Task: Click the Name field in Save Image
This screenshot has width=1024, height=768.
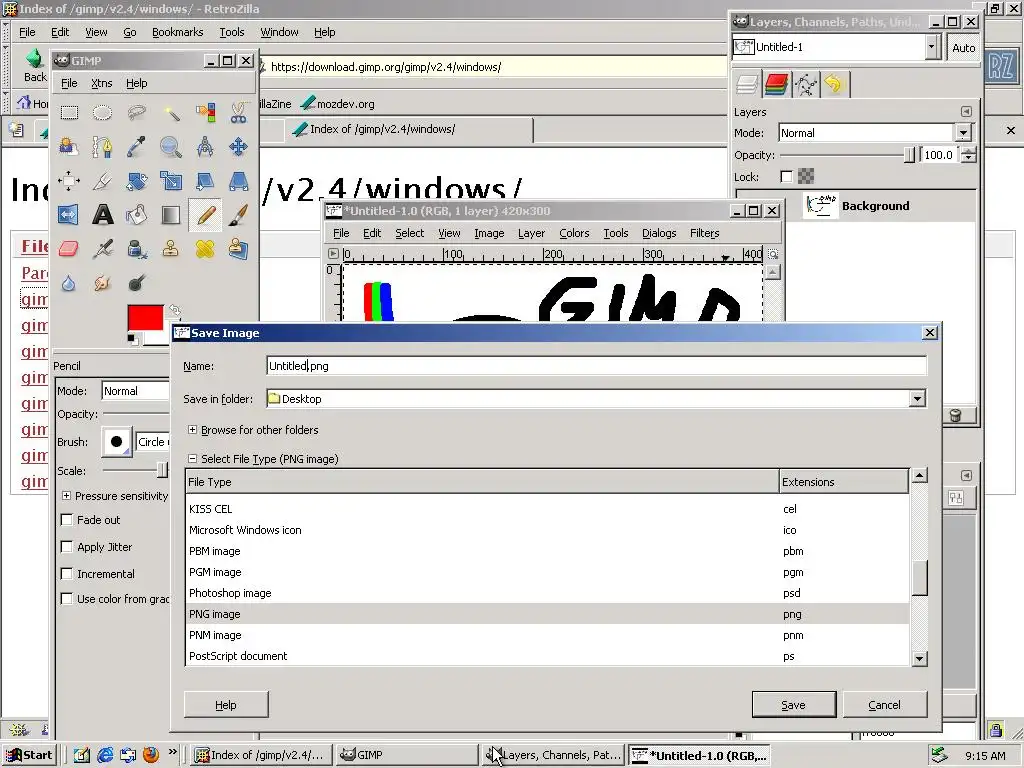Action: [596, 366]
